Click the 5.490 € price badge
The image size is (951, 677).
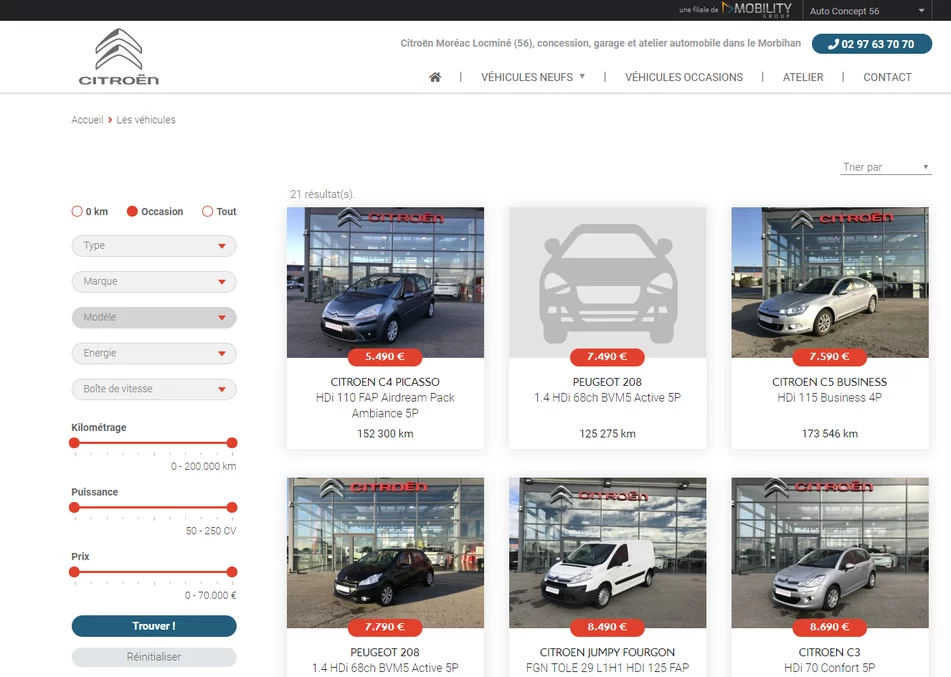[385, 357]
